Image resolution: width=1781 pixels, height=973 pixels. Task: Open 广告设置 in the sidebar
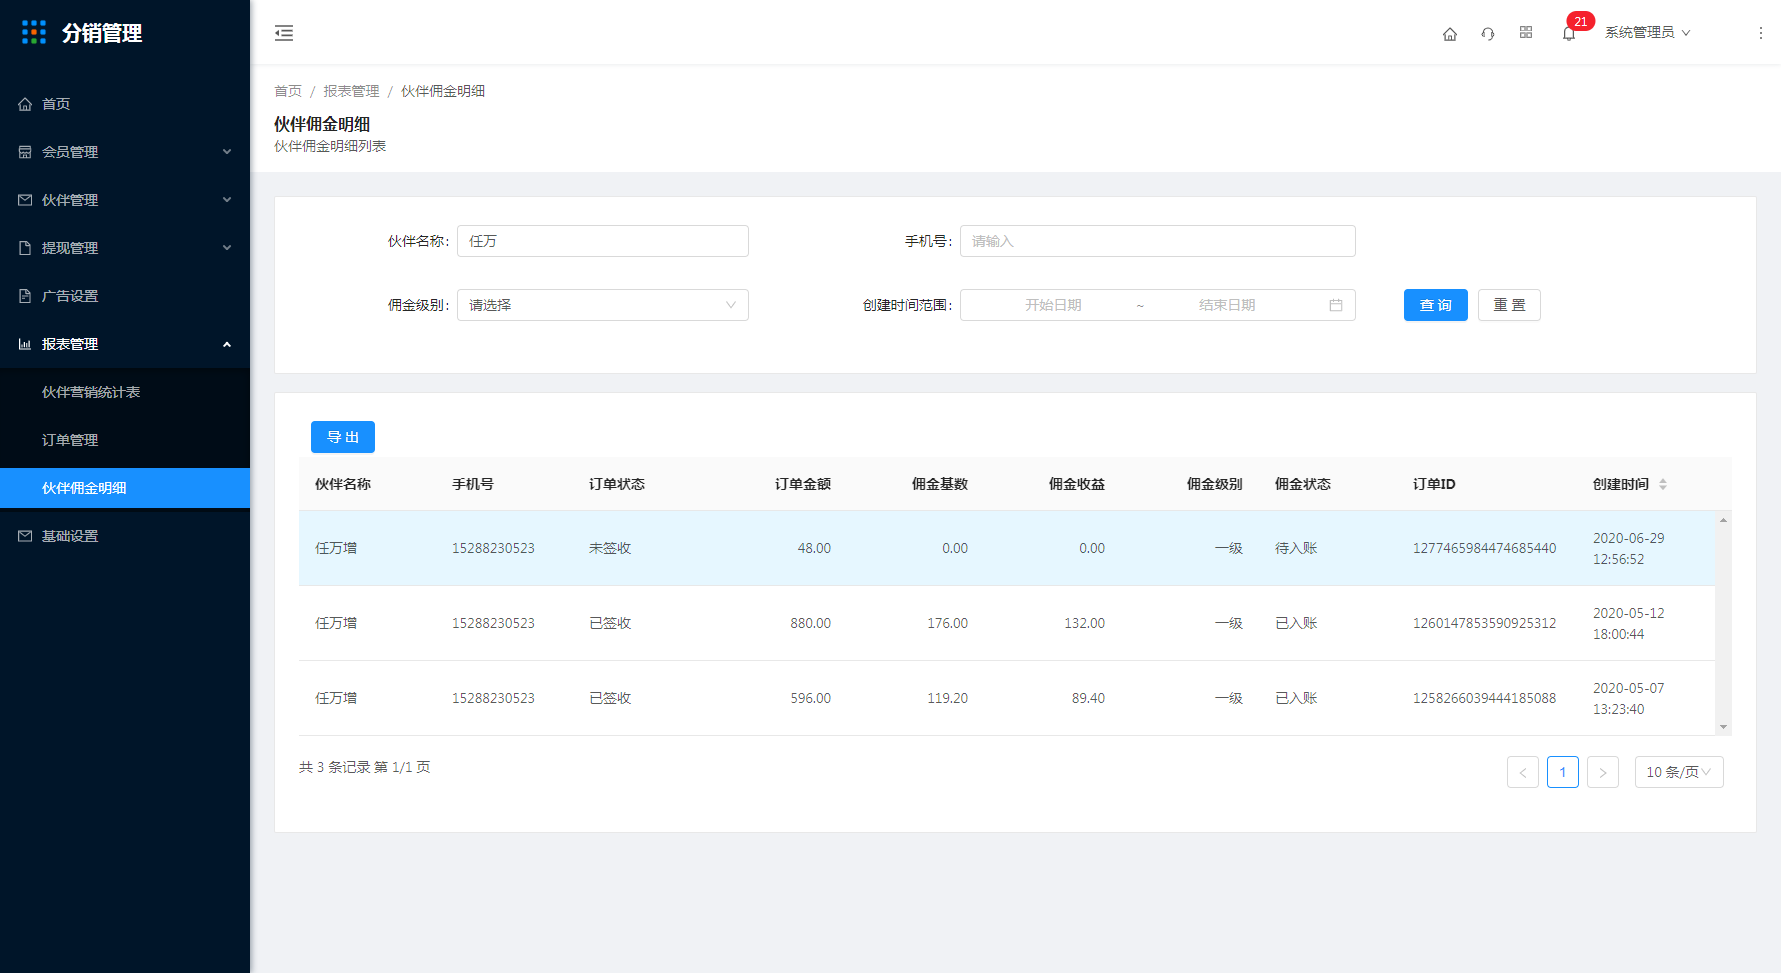(x=125, y=296)
